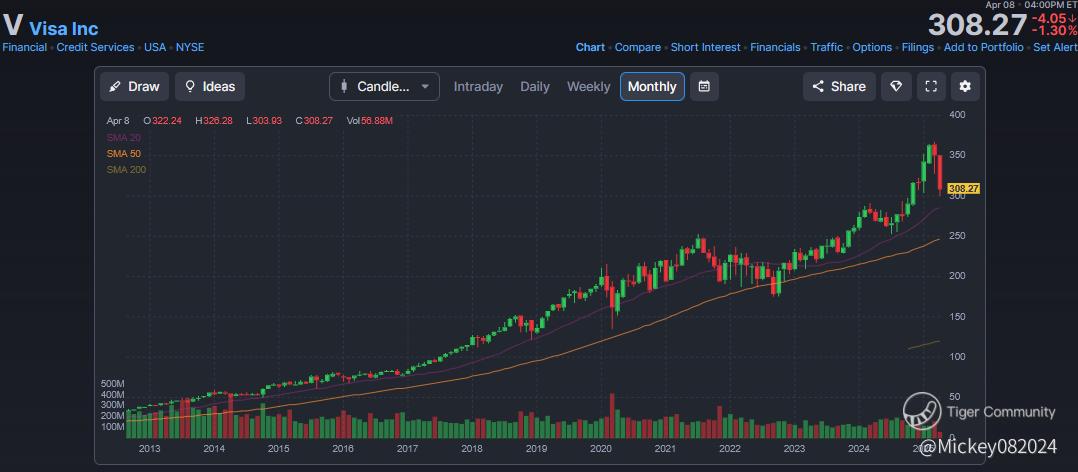The height and width of the screenshot is (472, 1078).
Task: Click the Add to Portfolio link
Action: pos(983,47)
